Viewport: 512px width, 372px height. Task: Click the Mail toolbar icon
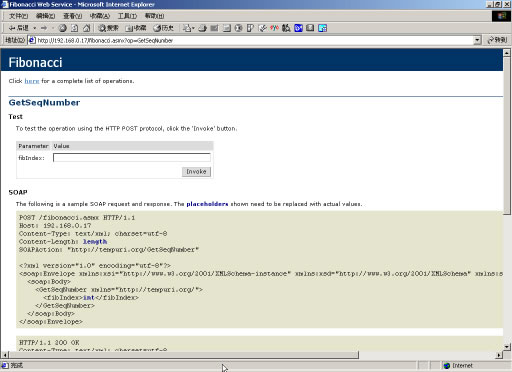click(187, 28)
